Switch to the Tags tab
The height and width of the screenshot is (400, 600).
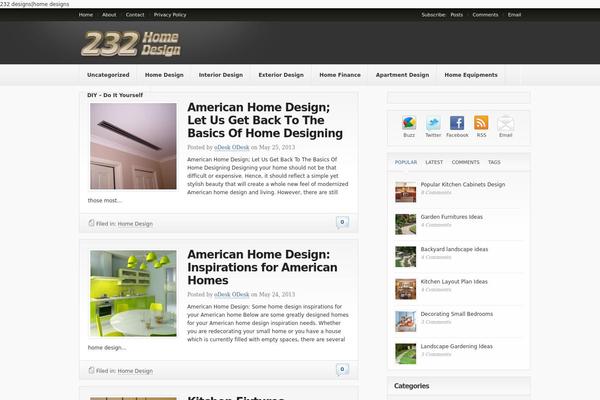click(x=494, y=162)
